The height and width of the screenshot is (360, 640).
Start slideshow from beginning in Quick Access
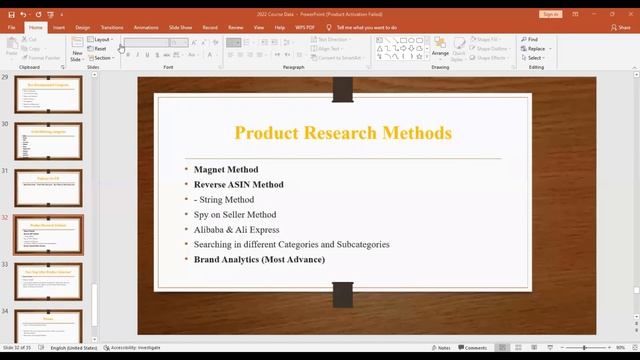[x=51, y=14]
